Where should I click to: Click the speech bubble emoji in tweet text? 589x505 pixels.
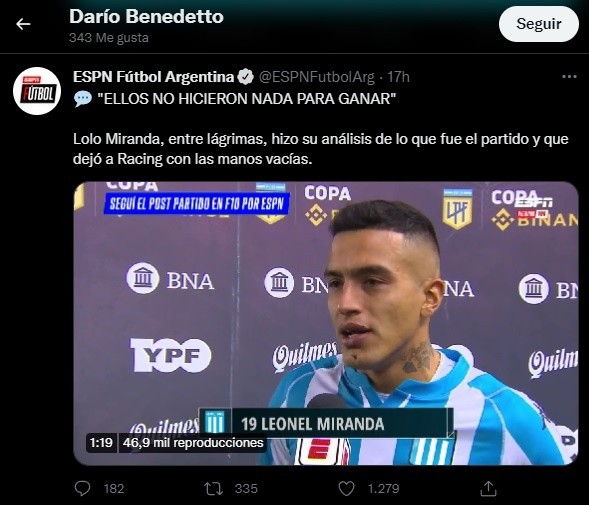tap(83, 99)
